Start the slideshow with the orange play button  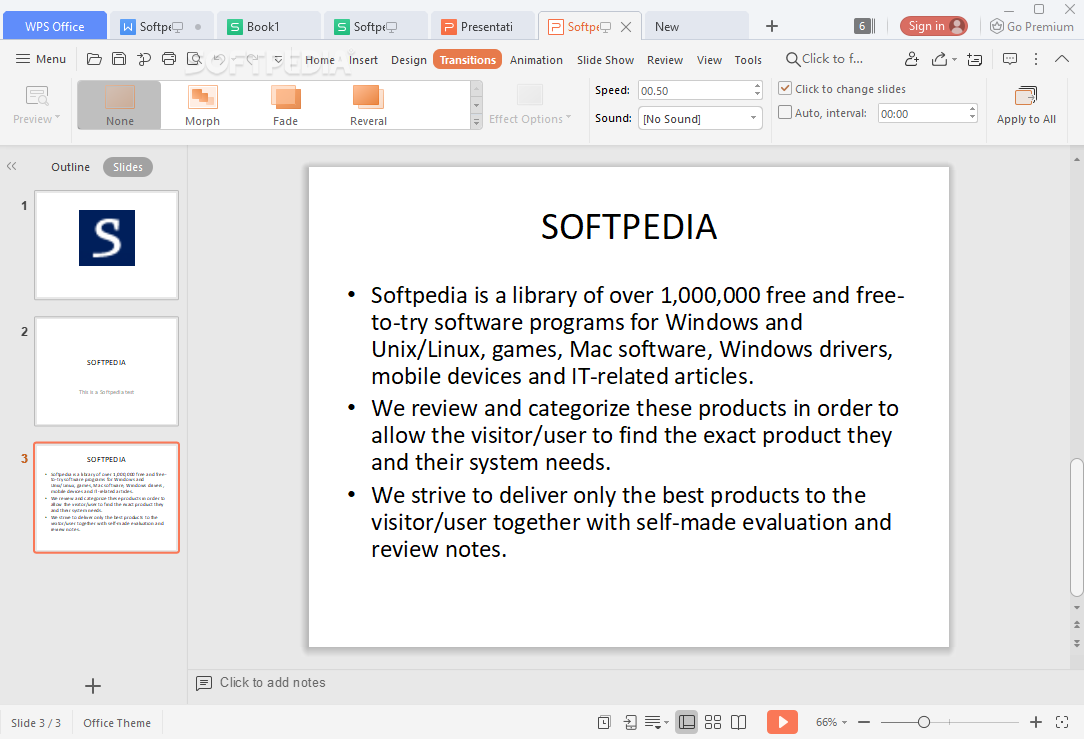click(782, 722)
